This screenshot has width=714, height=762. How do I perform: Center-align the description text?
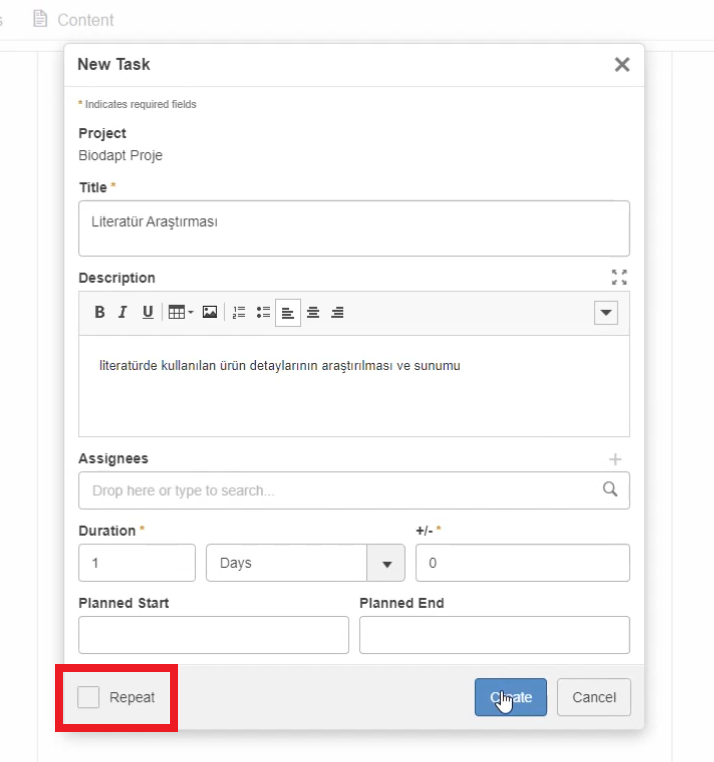coord(313,312)
